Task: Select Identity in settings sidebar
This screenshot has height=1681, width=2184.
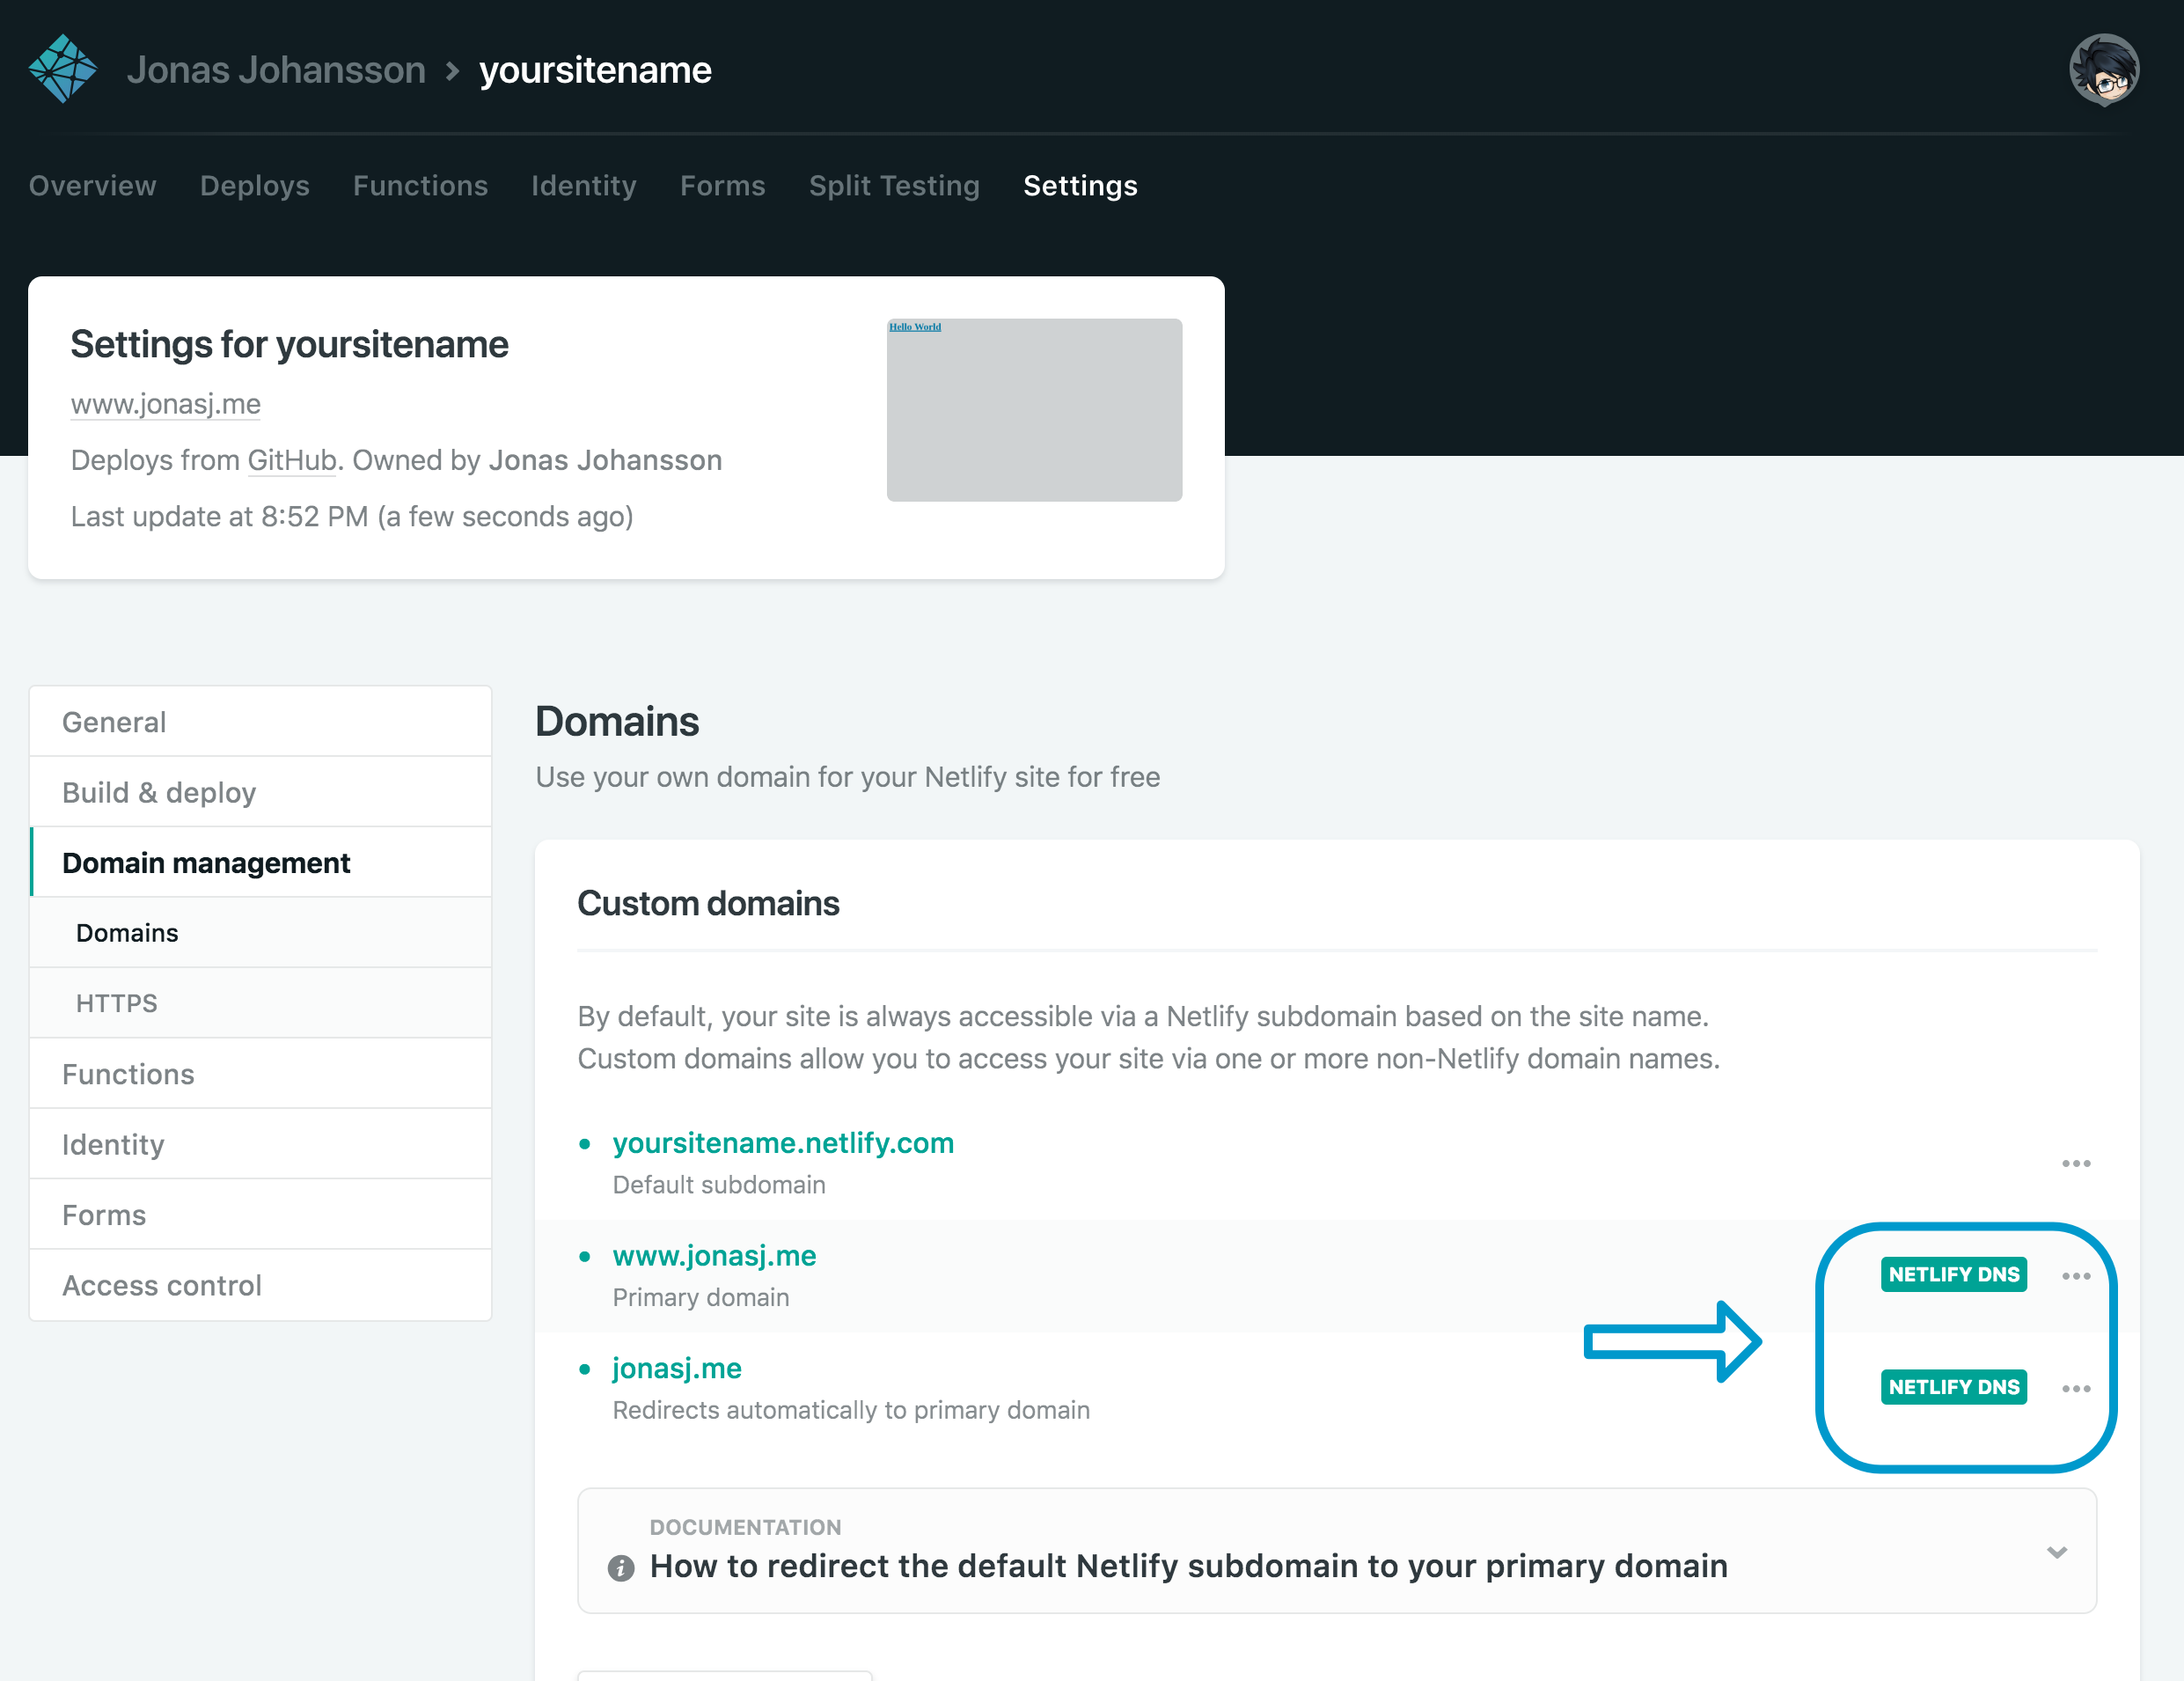Action: coord(261,1144)
